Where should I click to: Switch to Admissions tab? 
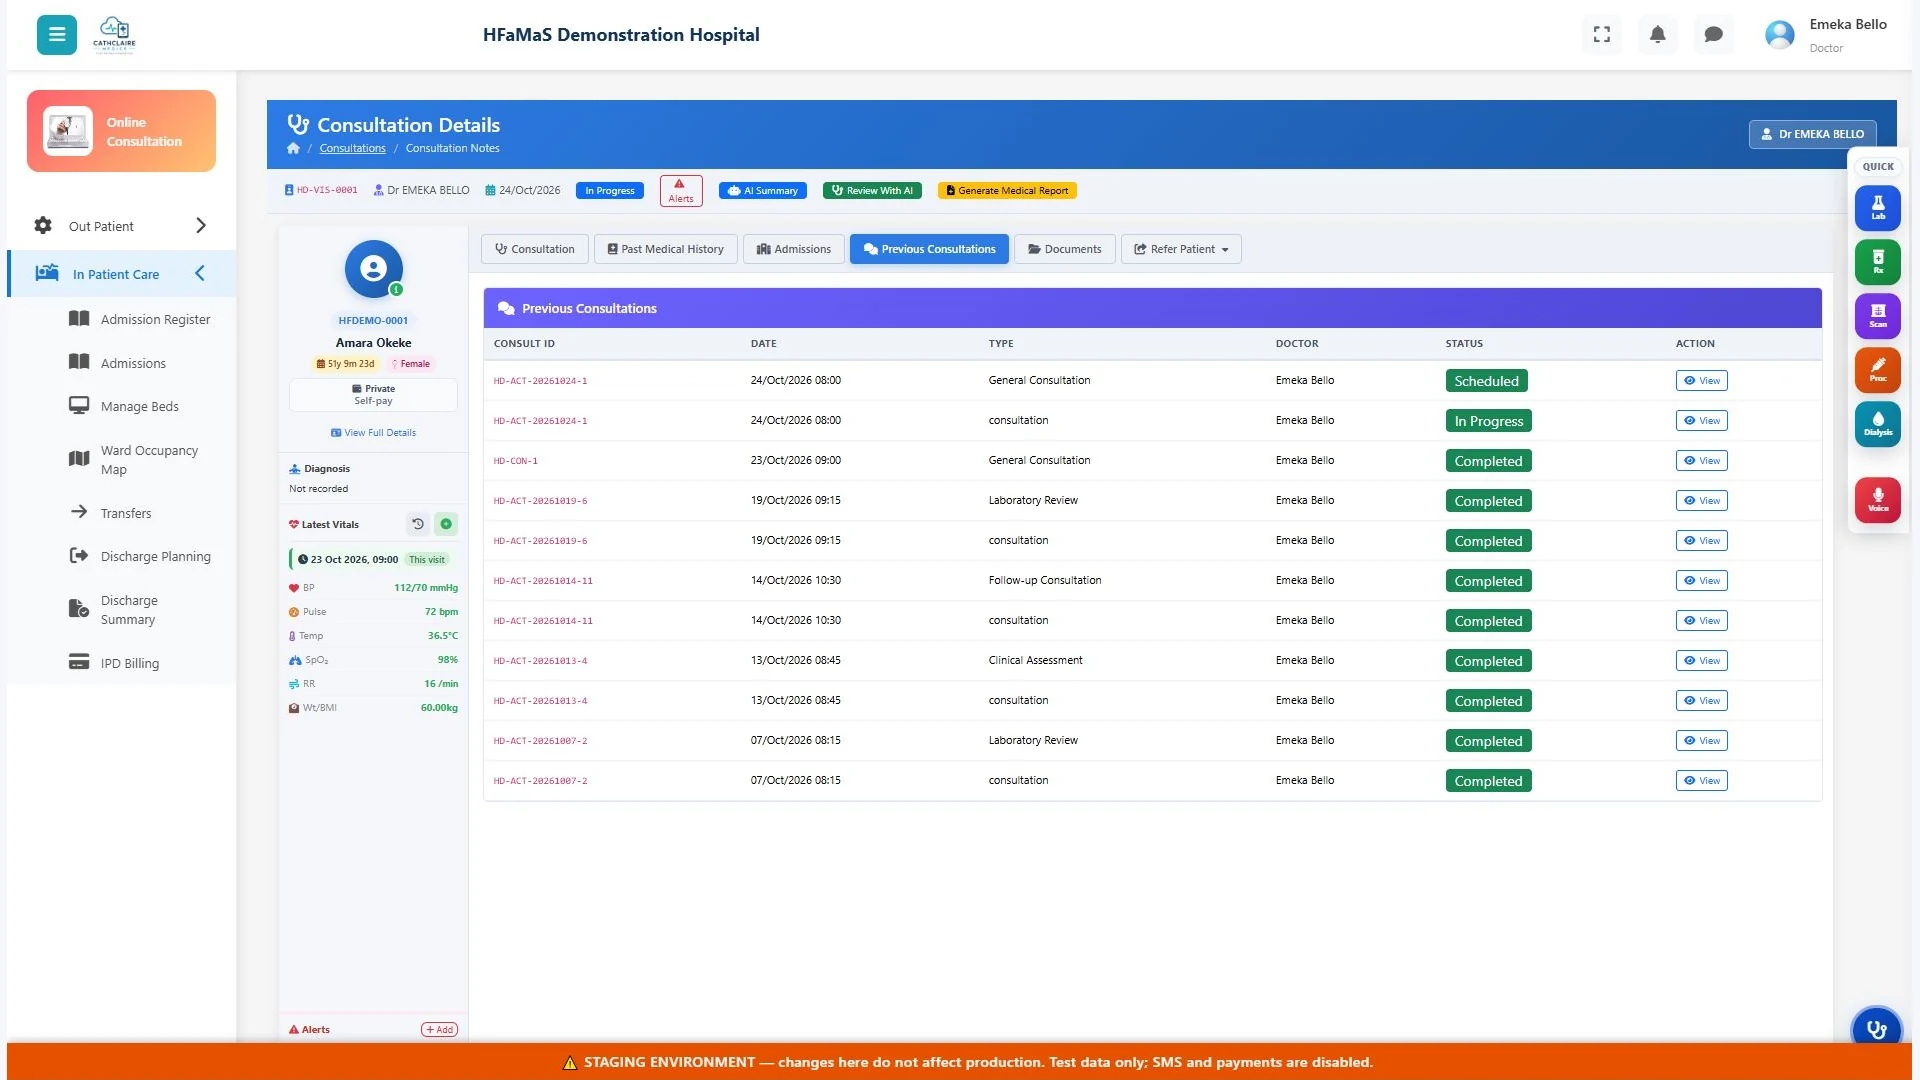794,249
